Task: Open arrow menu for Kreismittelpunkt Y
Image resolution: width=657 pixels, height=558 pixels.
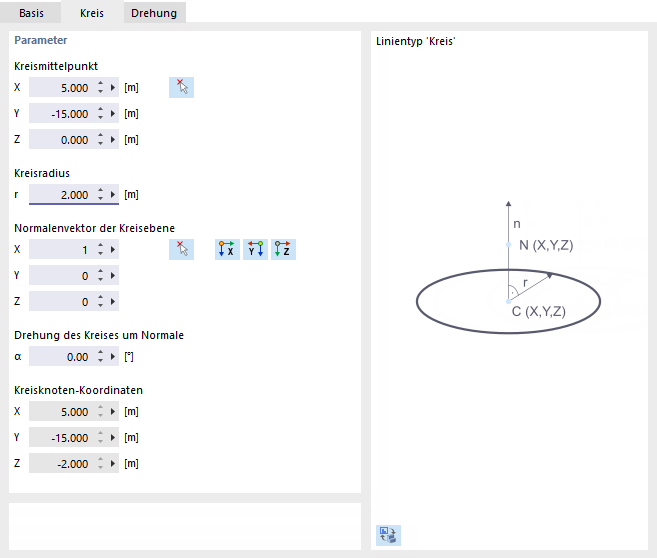Action: coord(113,114)
